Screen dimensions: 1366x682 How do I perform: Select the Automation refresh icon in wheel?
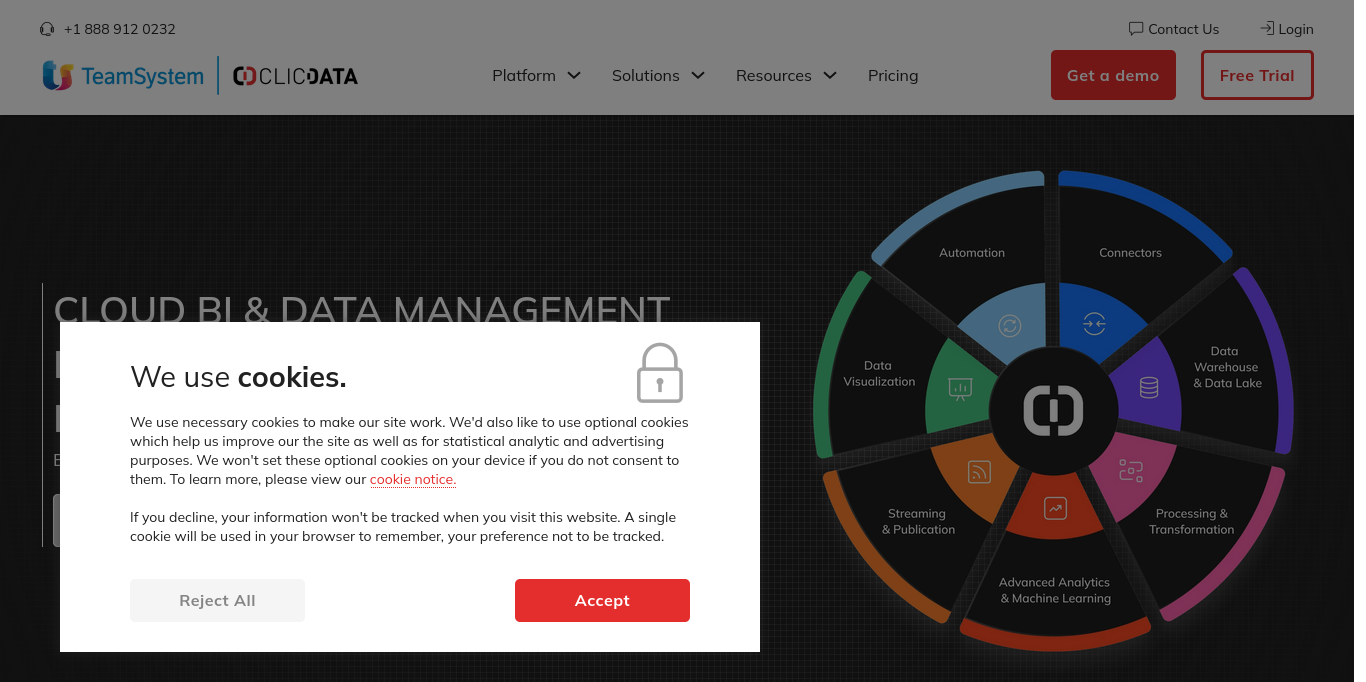click(x=1010, y=325)
